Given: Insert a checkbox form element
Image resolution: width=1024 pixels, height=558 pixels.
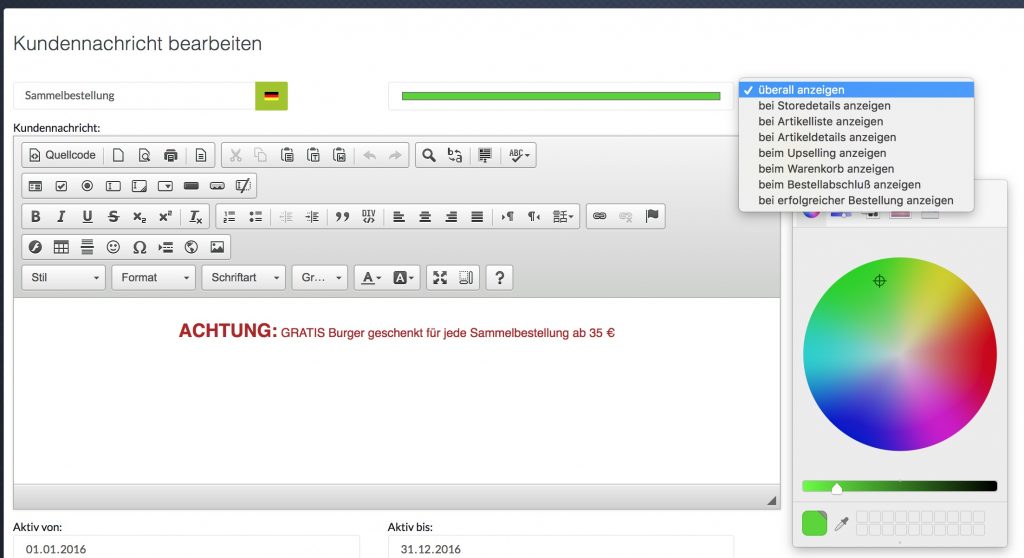Looking at the screenshot, I should tap(61, 186).
